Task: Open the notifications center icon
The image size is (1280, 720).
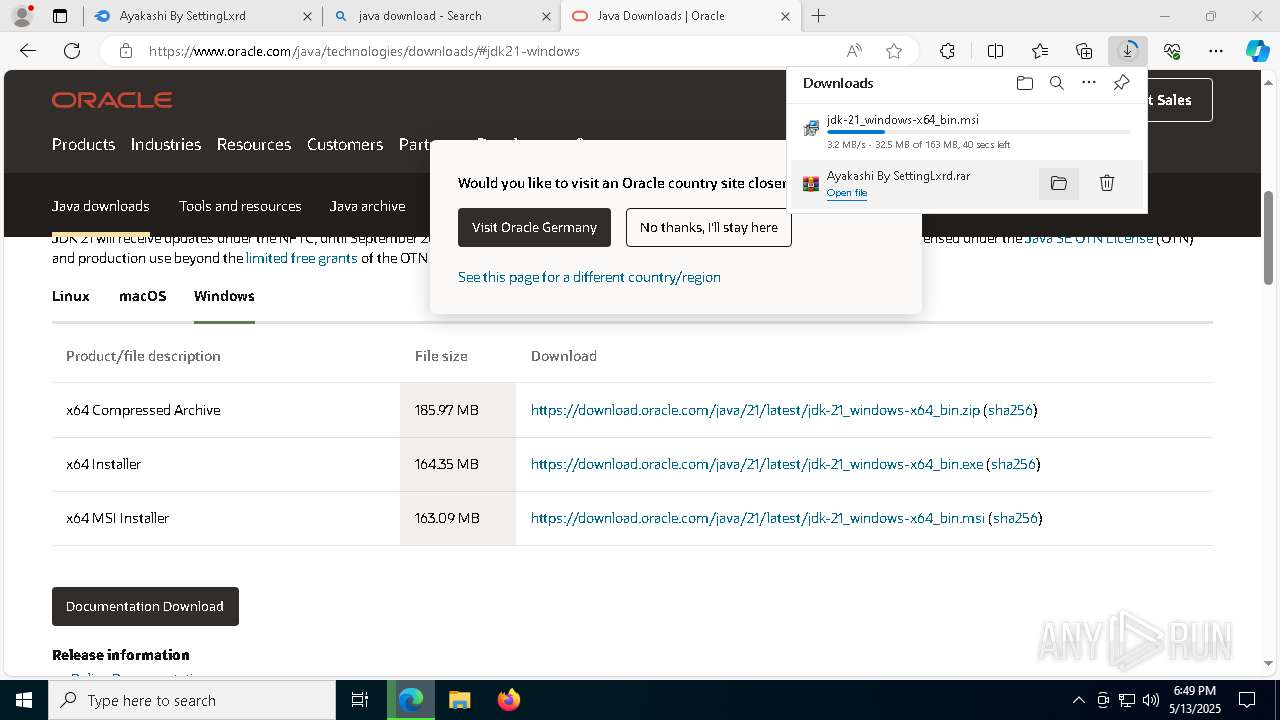Action: [x=1247, y=700]
